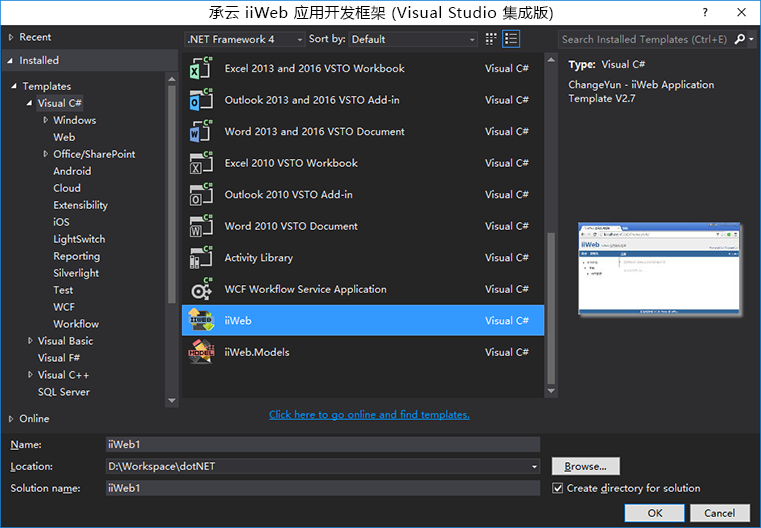Click the Outlook 2013 and 2016 Add-in icon
This screenshot has width=761, height=528.
pyautogui.click(x=201, y=99)
